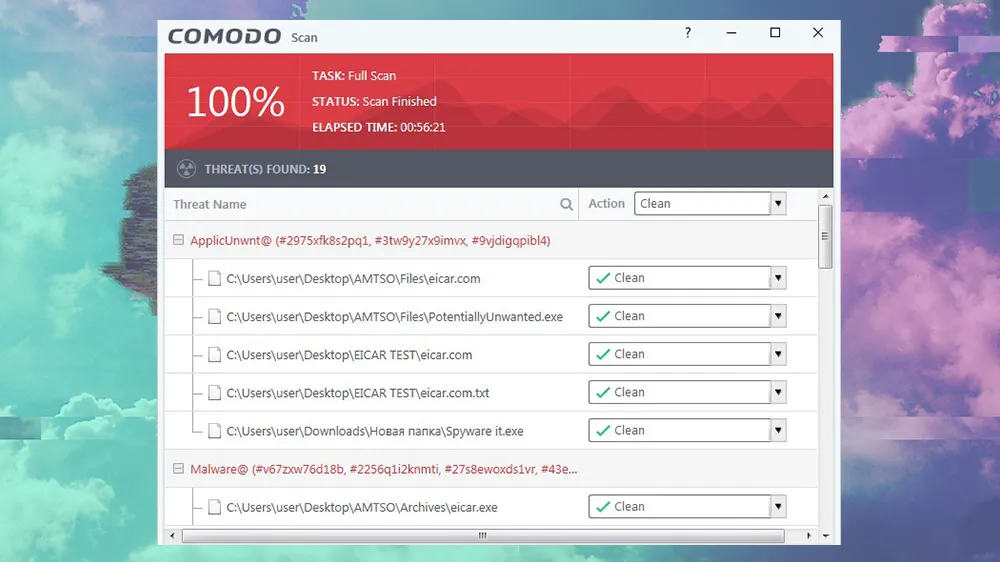This screenshot has width=1000, height=562.
Task: Click the search magnifier icon in Threat Name header
Action: (x=567, y=204)
